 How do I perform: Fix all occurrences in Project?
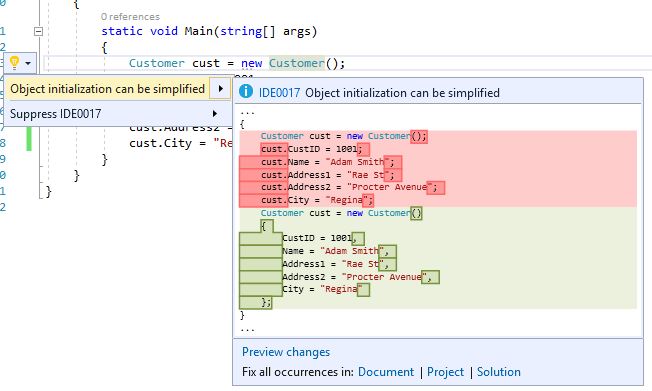(x=445, y=372)
